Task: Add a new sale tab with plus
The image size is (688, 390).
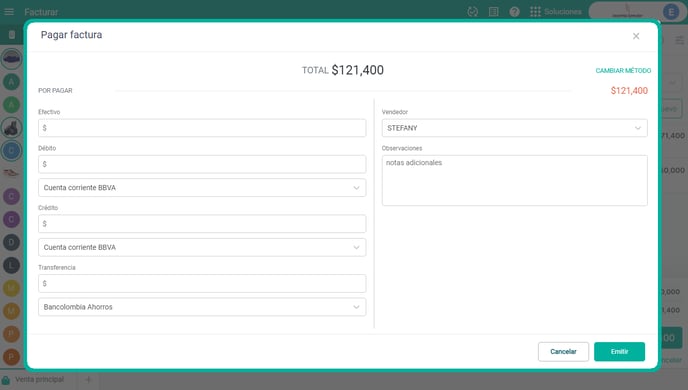Action: coord(88,379)
